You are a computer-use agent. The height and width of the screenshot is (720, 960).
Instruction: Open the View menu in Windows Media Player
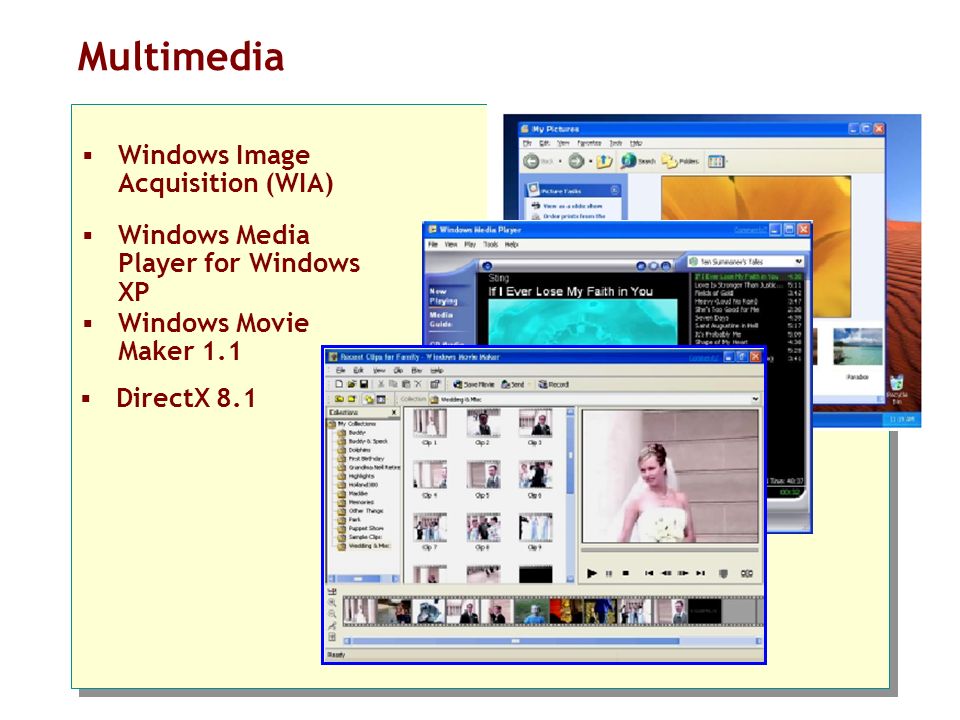[x=451, y=244]
